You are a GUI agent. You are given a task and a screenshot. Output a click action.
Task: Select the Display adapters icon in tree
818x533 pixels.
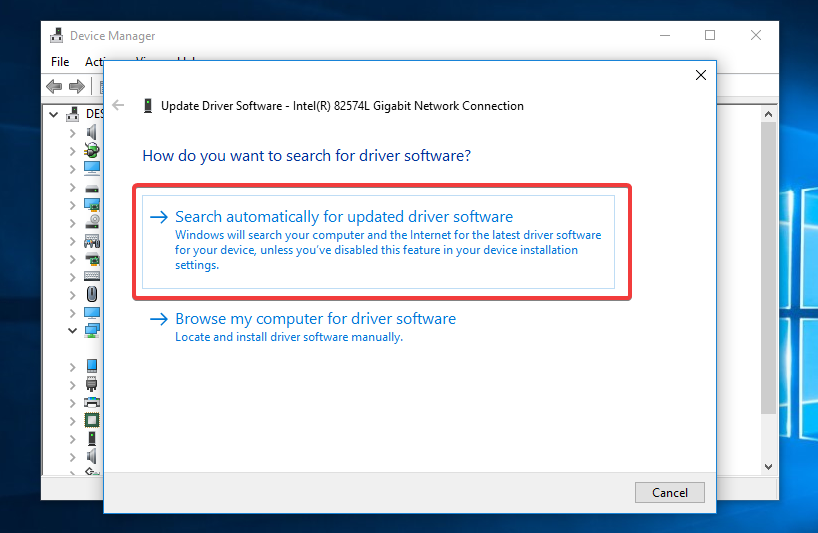pos(92,204)
